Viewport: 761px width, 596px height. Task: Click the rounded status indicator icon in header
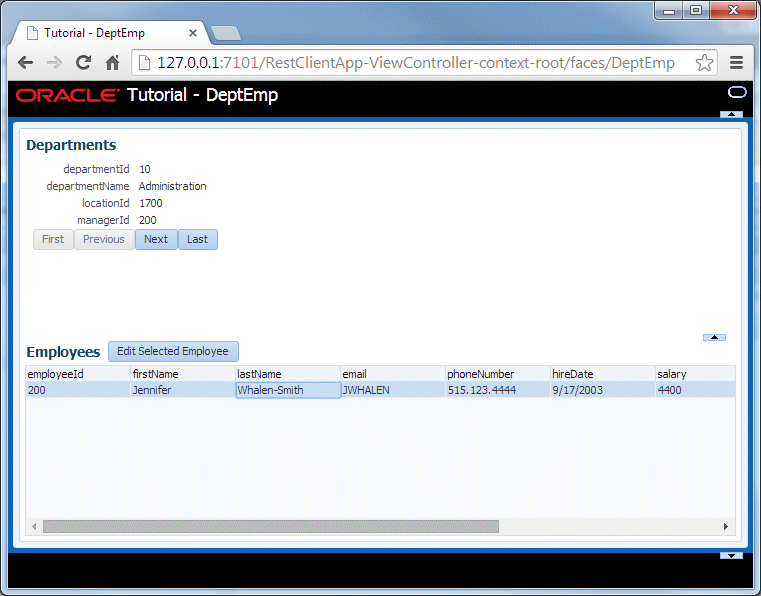737,92
